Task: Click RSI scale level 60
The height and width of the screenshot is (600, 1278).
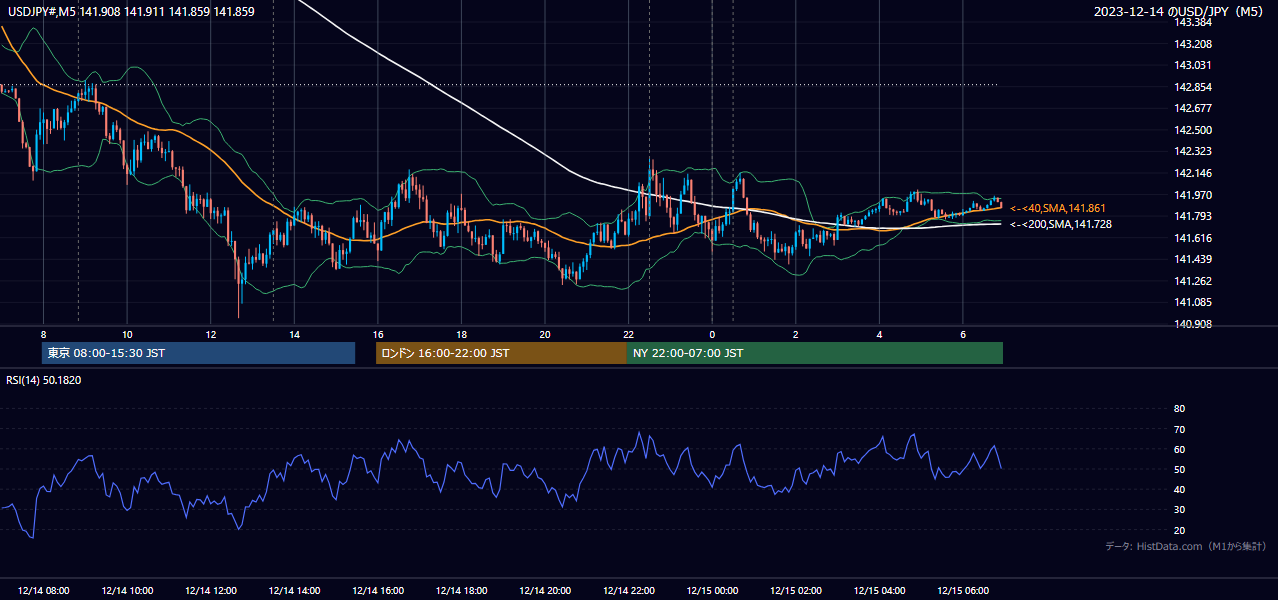Action: click(x=1179, y=449)
